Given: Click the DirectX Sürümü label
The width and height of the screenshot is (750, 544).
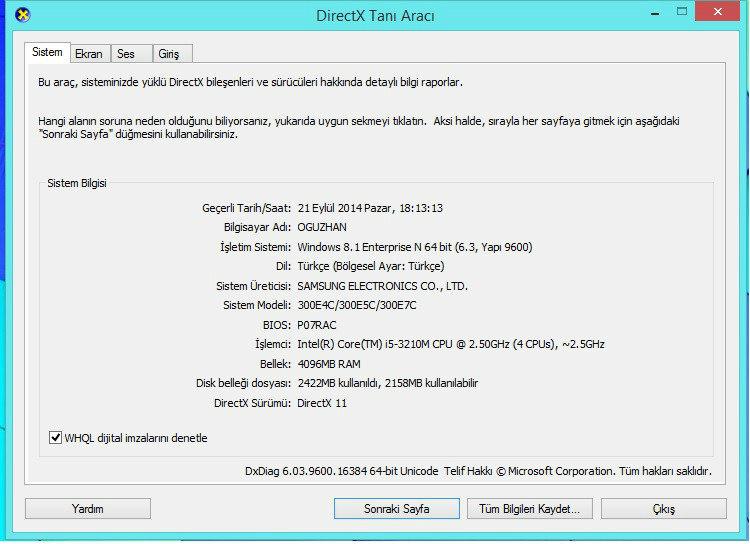Looking at the screenshot, I should 252,403.
